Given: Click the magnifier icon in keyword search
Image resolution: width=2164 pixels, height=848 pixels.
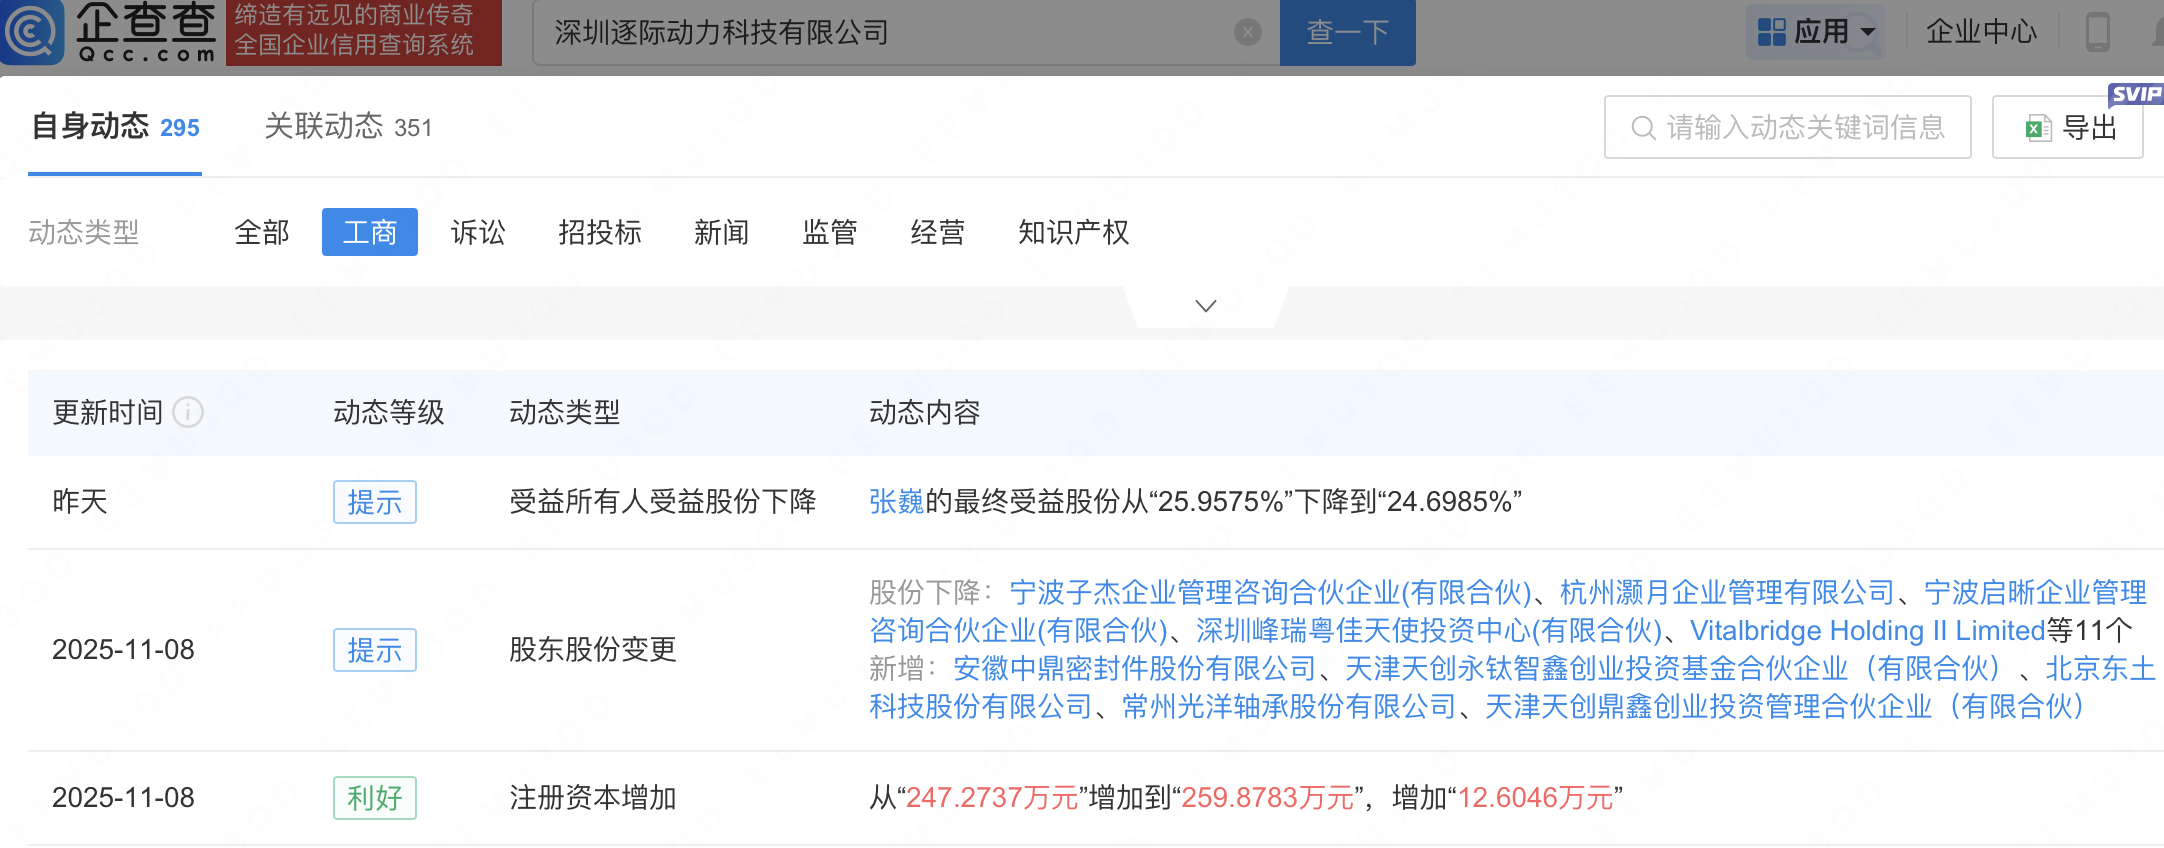Looking at the screenshot, I should 1642,128.
